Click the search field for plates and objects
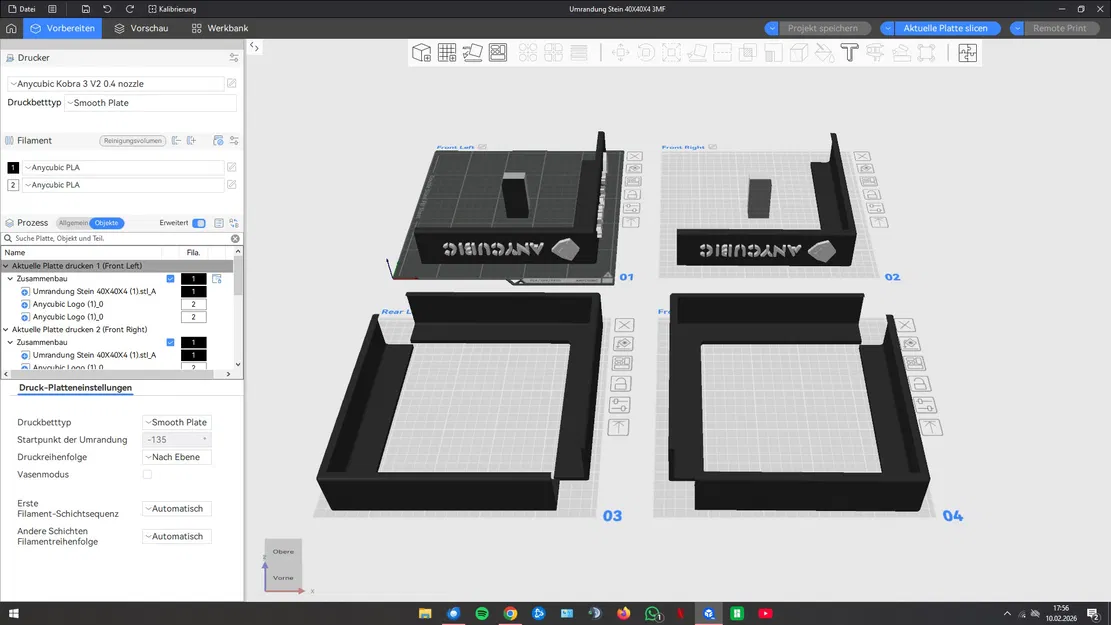 point(120,239)
